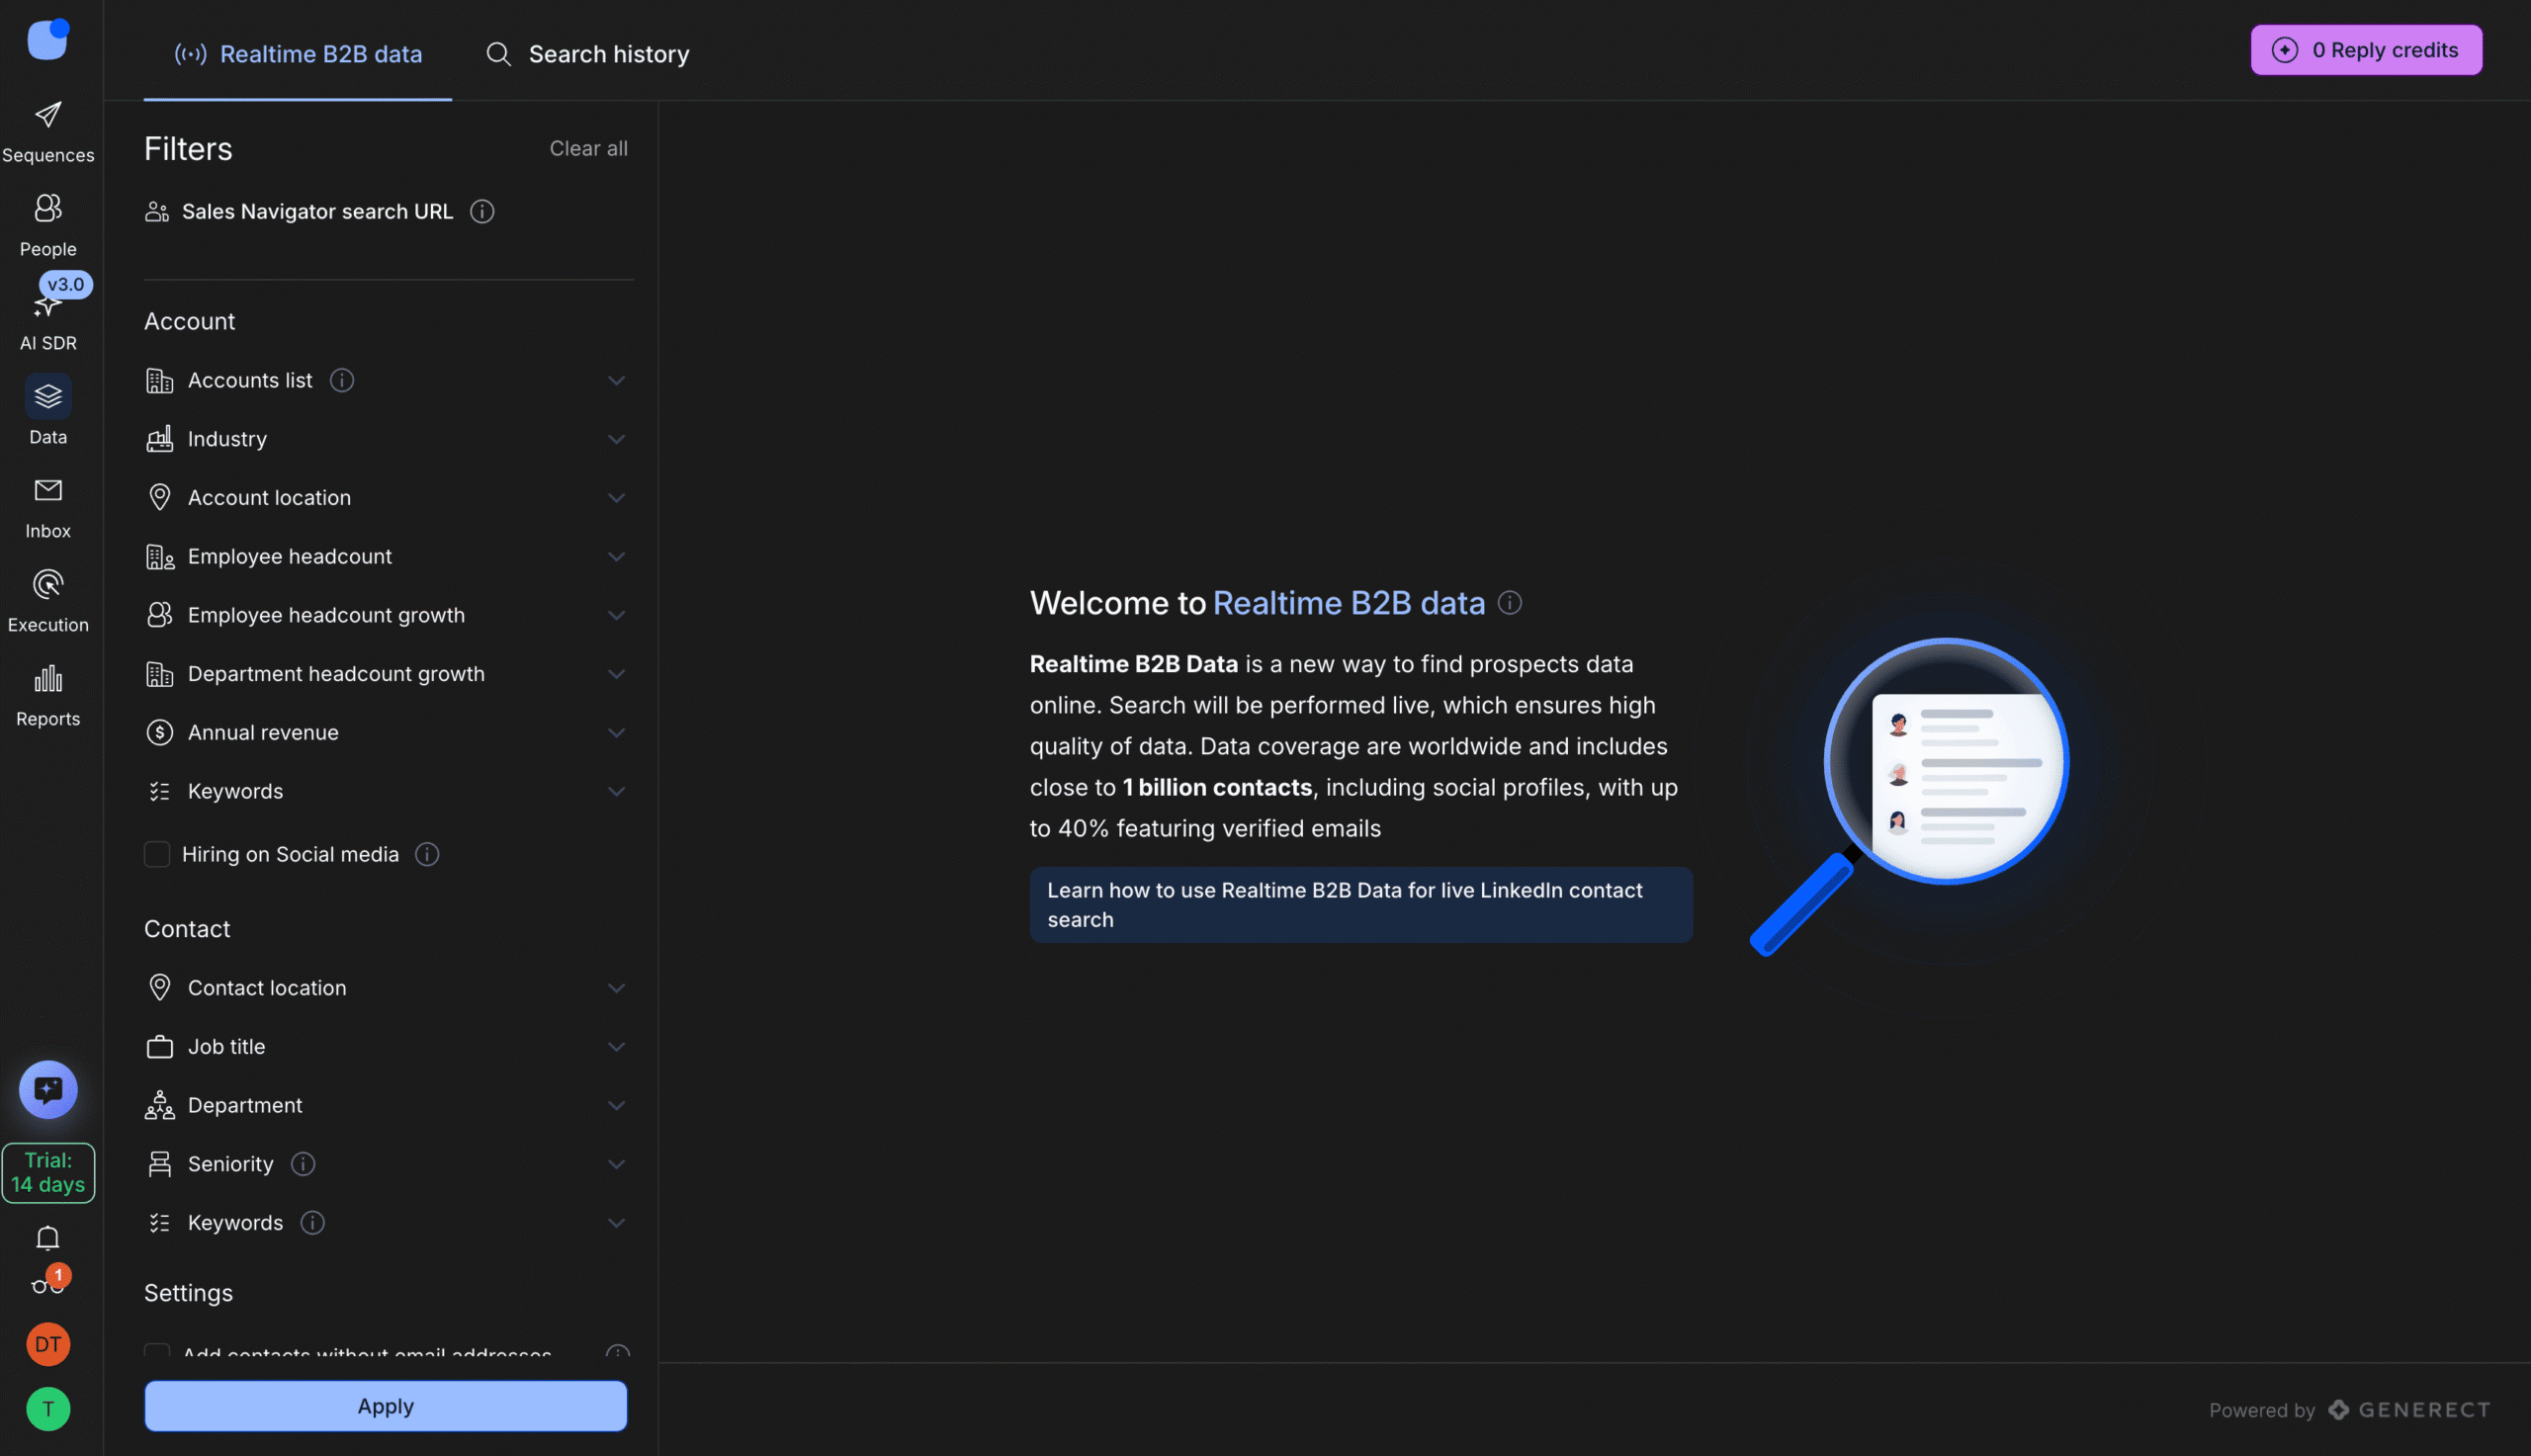This screenshot has height=1456, width=2531.
Task: Open the Execution sidebar icon
Action: tap(48, 584)
